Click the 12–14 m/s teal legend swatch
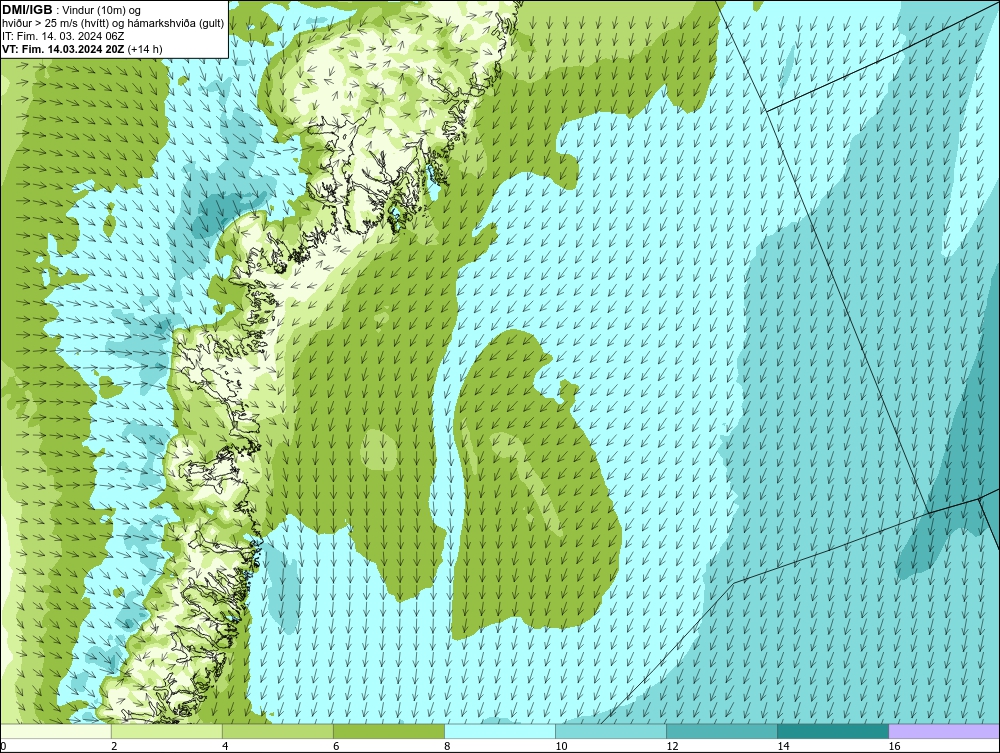The width and height of the screenshot is (1000, 753). (722, 731)
